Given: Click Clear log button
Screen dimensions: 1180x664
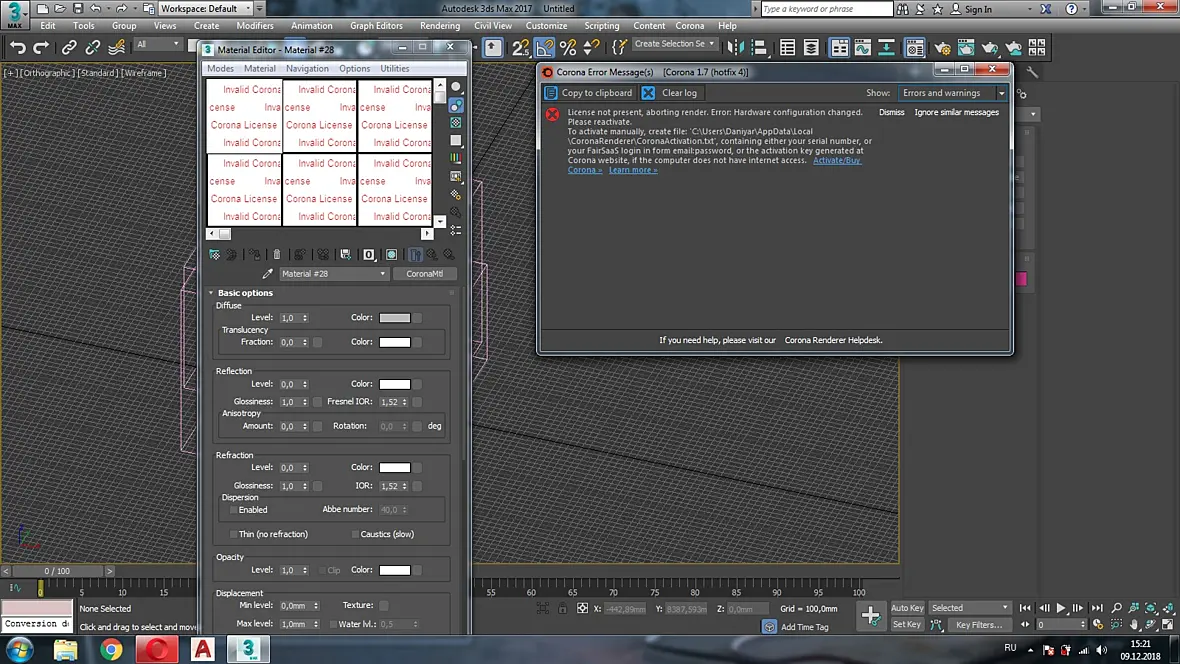Looking at the screenshot, I should [670, 93].
